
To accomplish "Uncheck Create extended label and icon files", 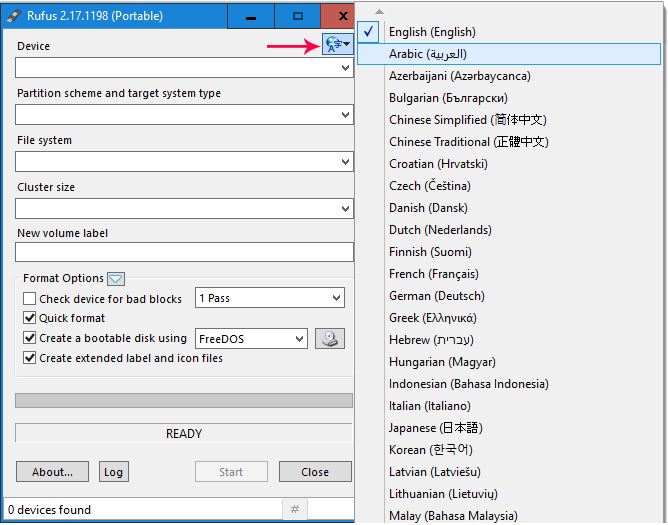I will click(x=29, y=358).
